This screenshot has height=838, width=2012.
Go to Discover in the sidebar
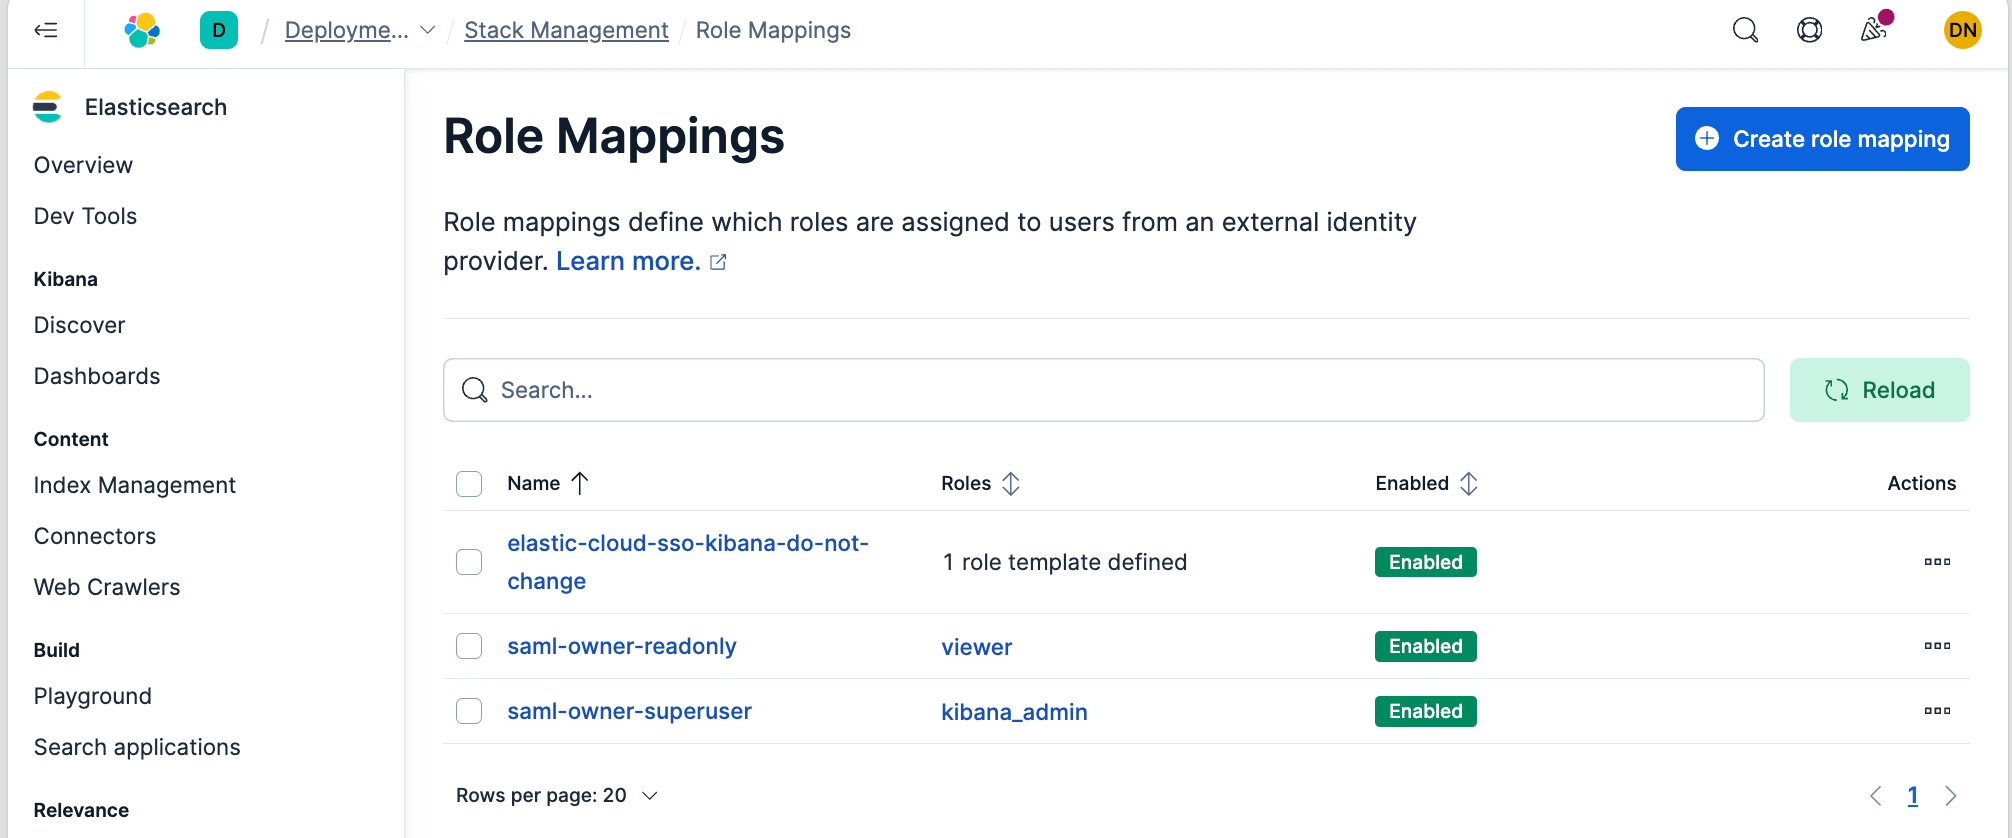point(79,325)
